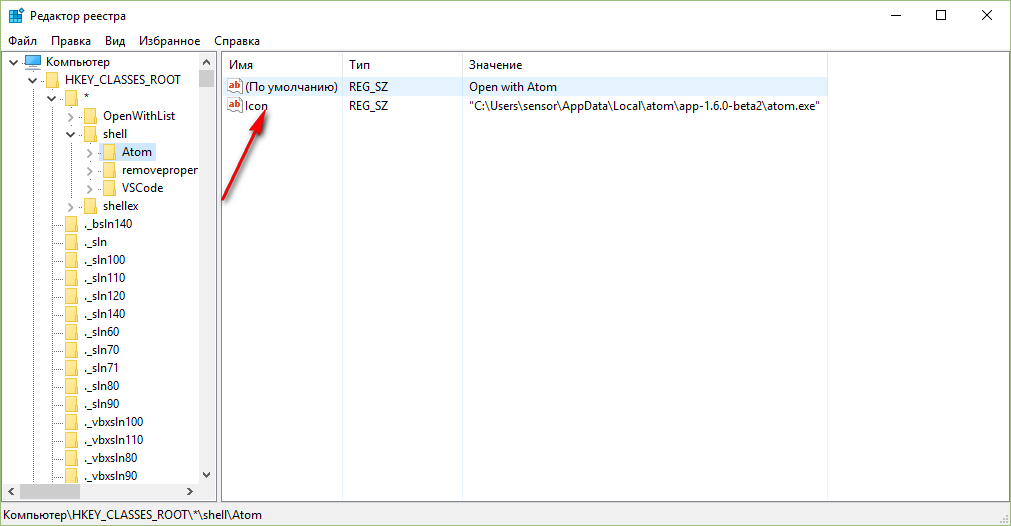Click the horizontal scrollbar left arrow
1011x526 pixels.
[11, 491]
